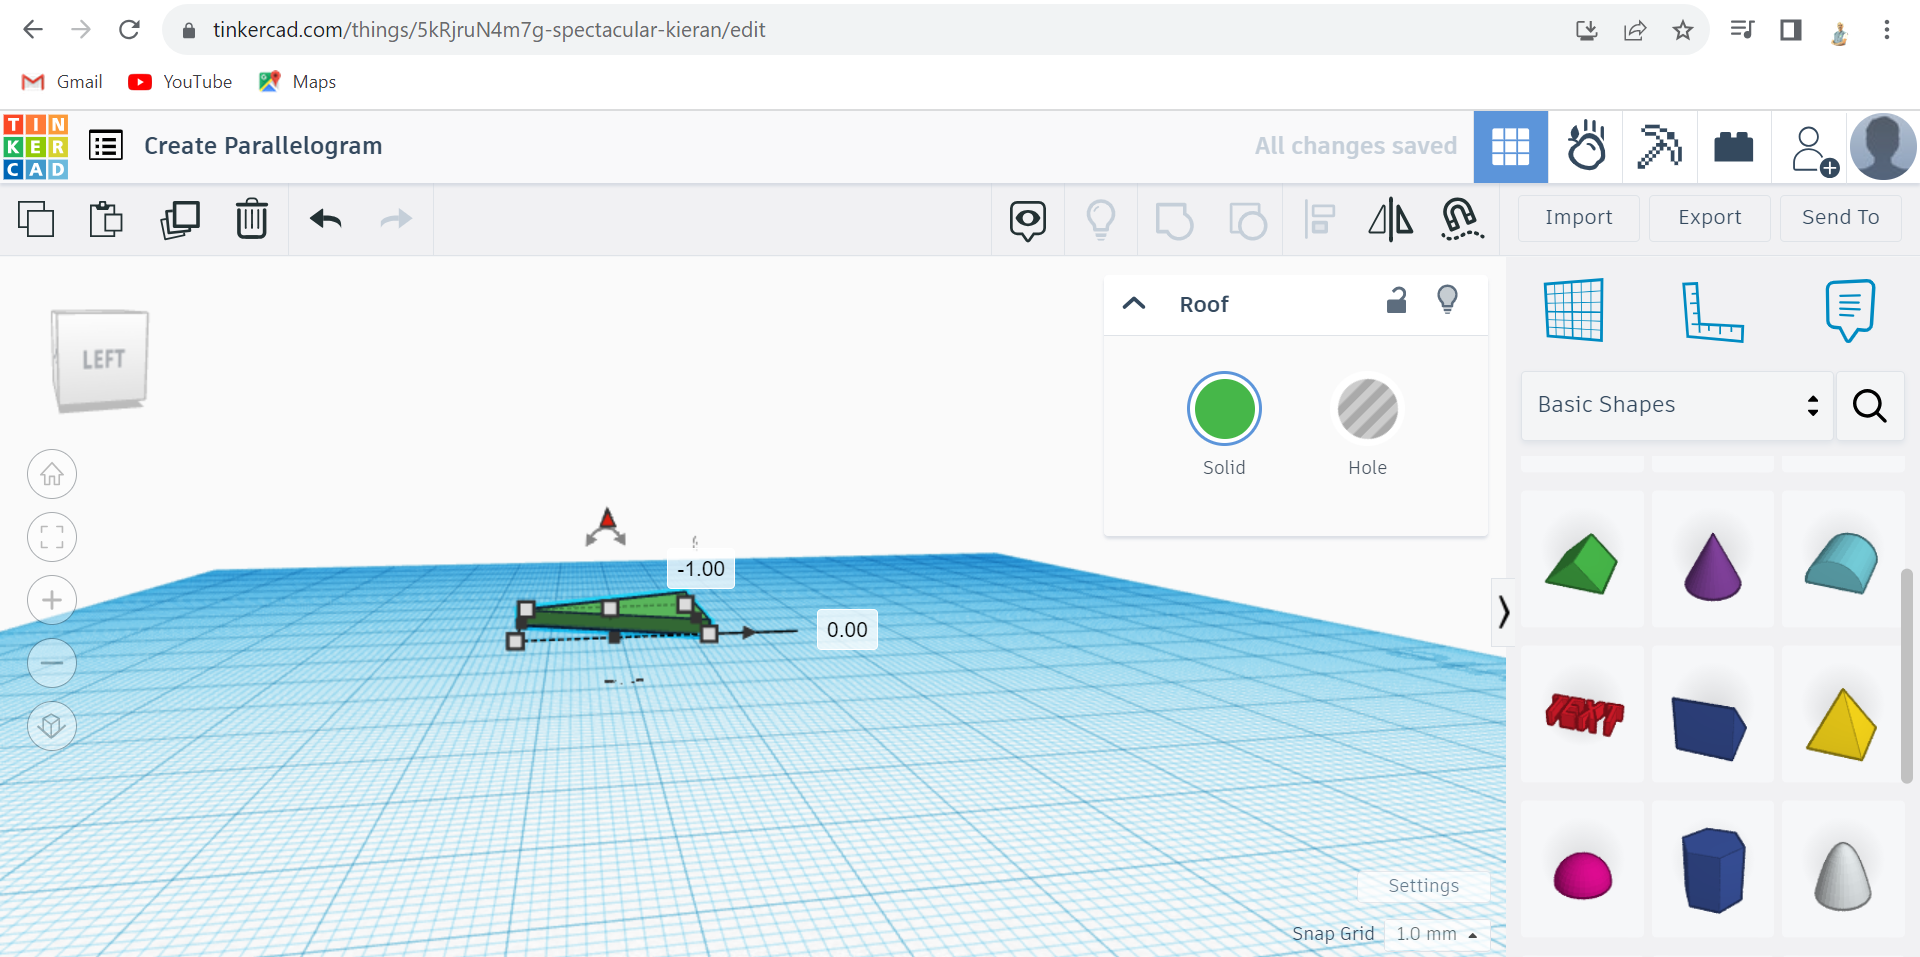Switch to 3D design grid view
Screen dimensions: 1920x957
click(x=1511, y=147)
